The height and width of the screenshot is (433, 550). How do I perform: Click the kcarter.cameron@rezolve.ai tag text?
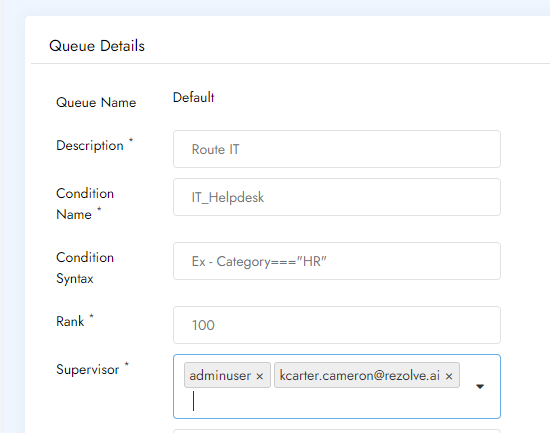tap(360, 375)
